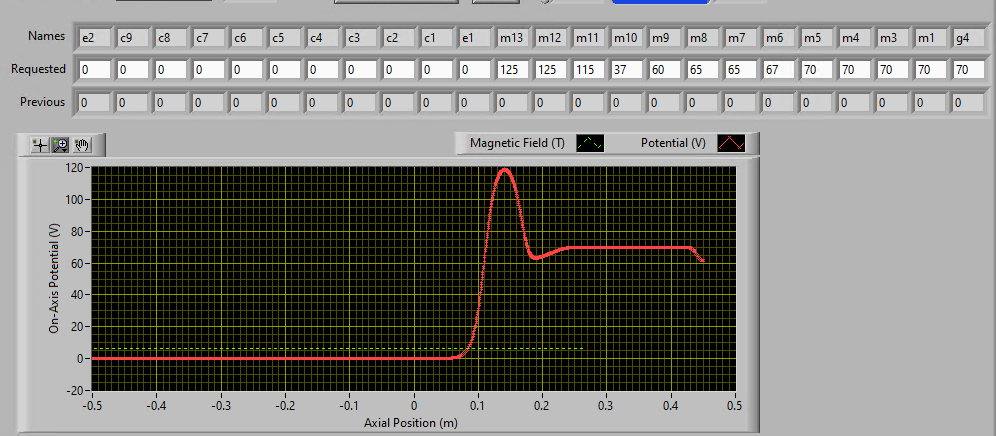Click the red potential curve peak on graph
The width and height of the screenshot is (996, 436).
pyautogui.click(x=506, y=170)
